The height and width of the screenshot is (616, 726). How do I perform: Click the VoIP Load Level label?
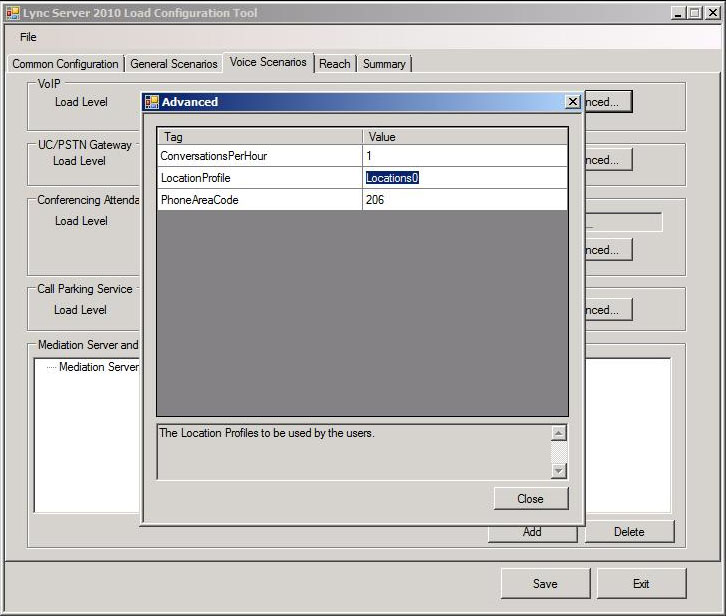point(81,102)
